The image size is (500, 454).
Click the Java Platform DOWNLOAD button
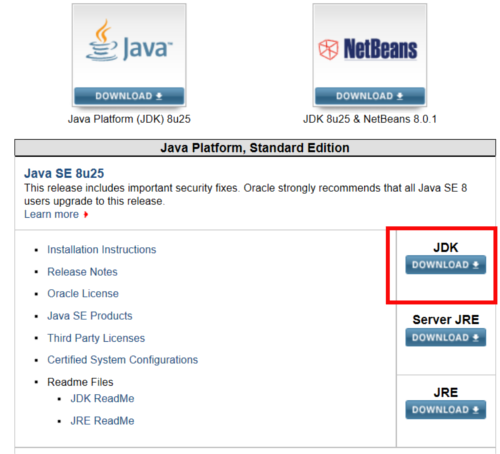coord(129,96)
